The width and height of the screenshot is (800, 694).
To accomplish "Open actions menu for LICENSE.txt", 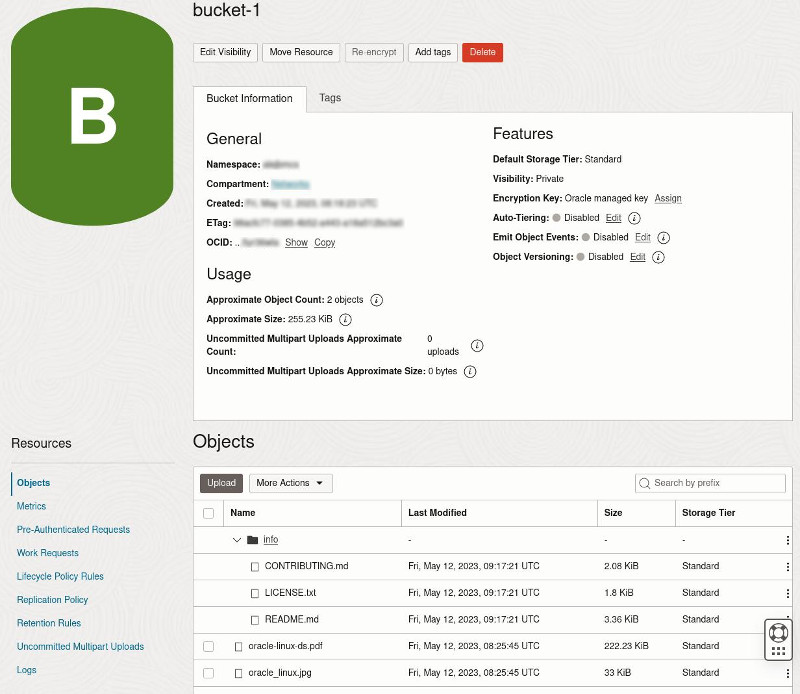I will [x=790, y=592].
